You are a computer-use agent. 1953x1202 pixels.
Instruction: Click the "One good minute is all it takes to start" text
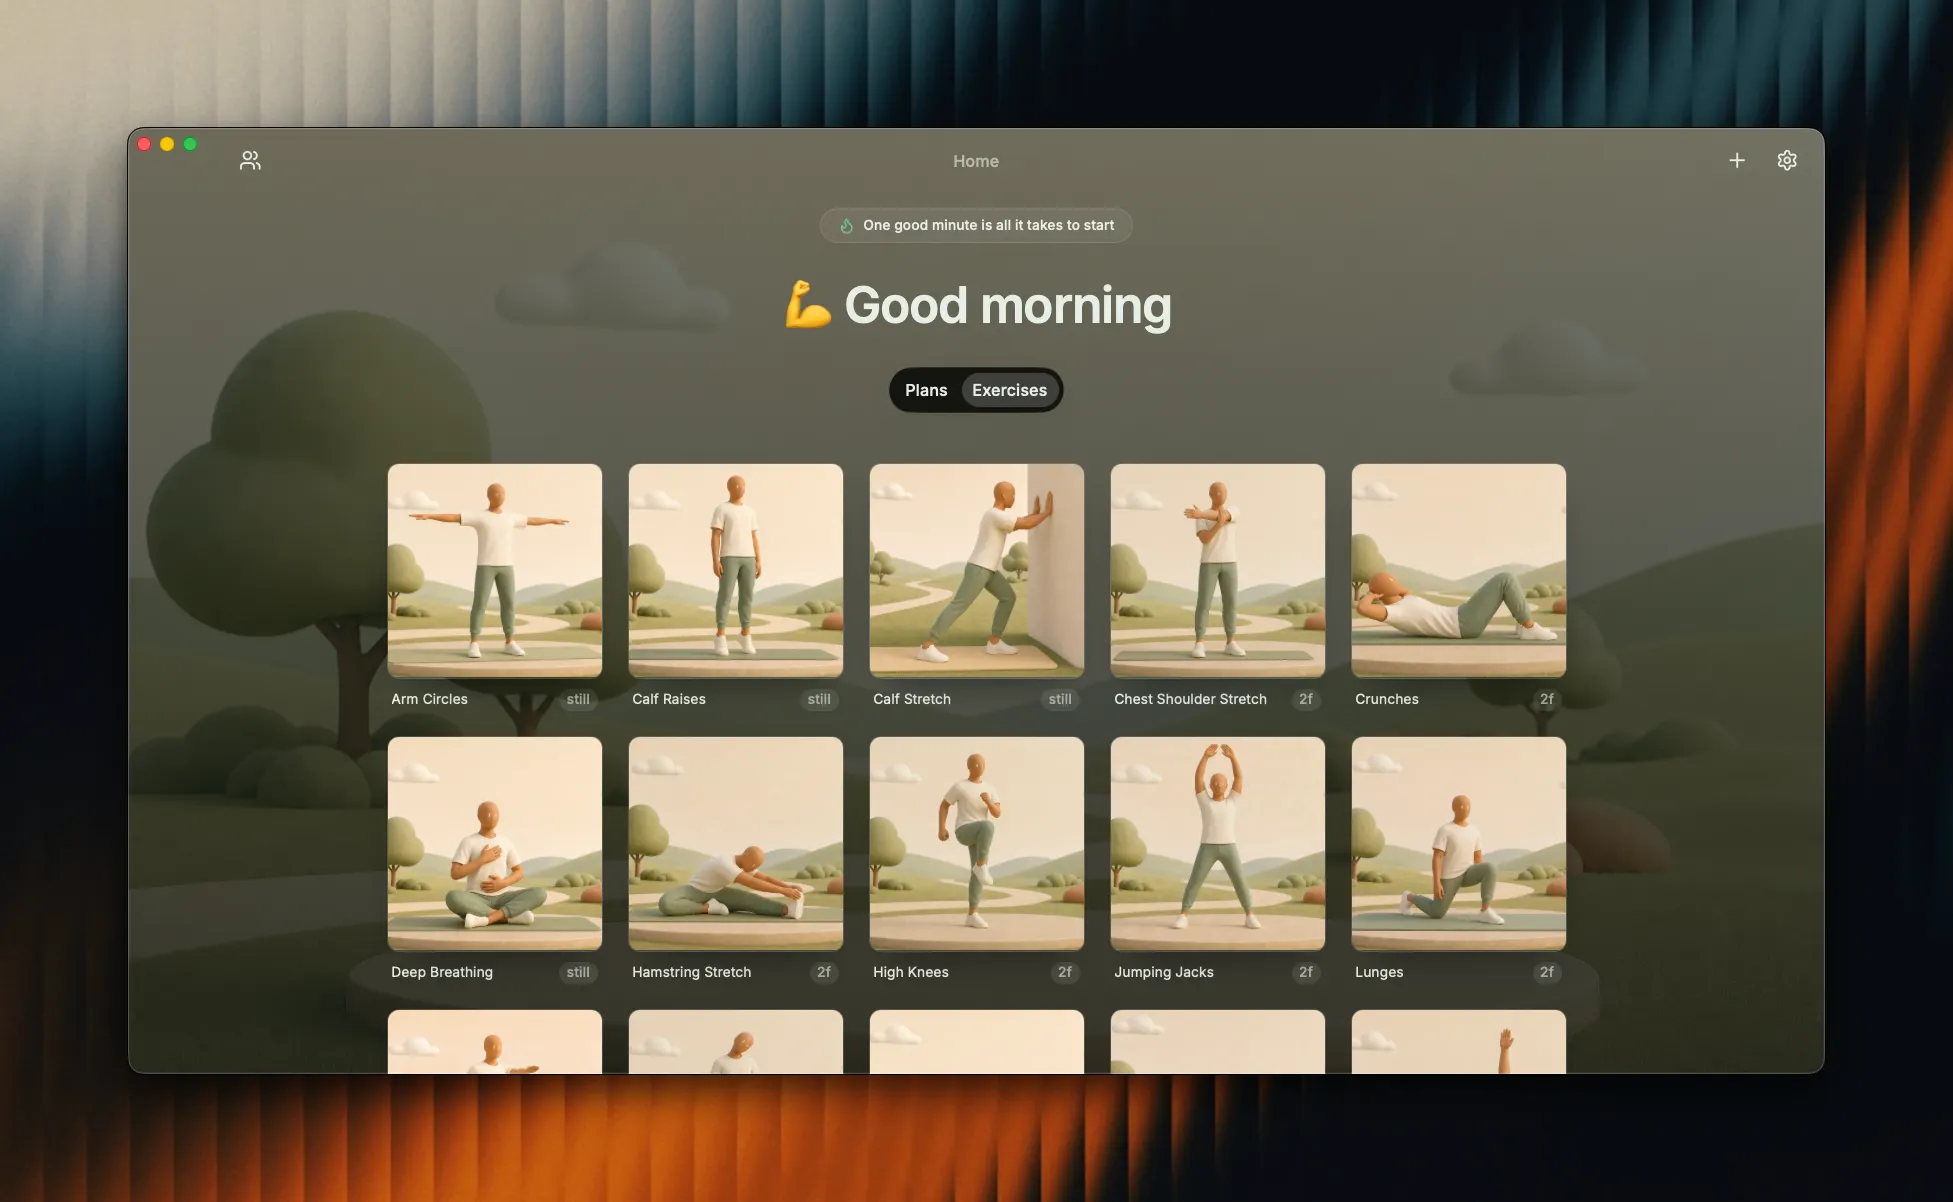(989, 225)
